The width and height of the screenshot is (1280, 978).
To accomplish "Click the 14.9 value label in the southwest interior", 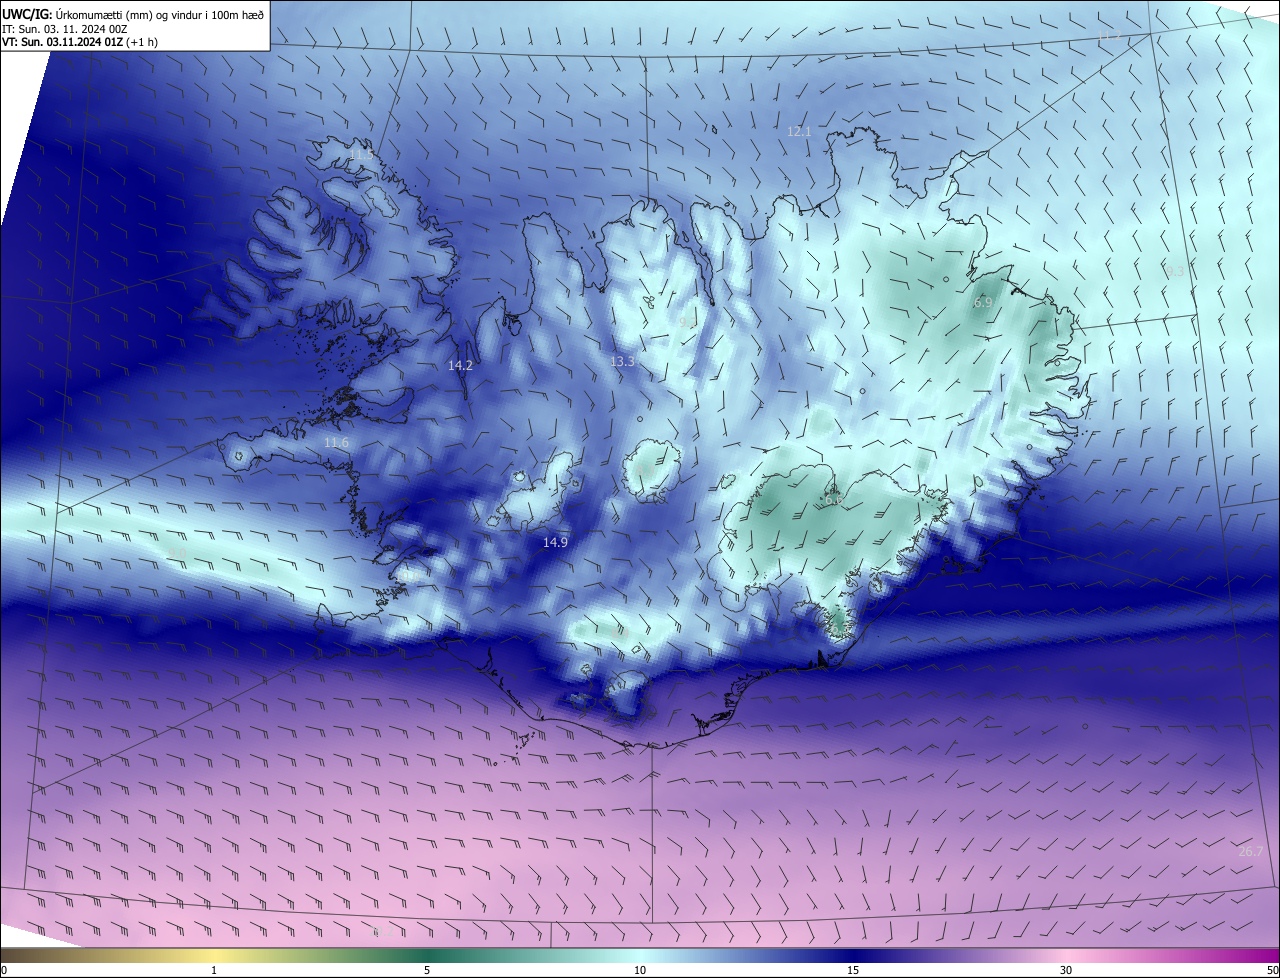I will click(555, 542).
